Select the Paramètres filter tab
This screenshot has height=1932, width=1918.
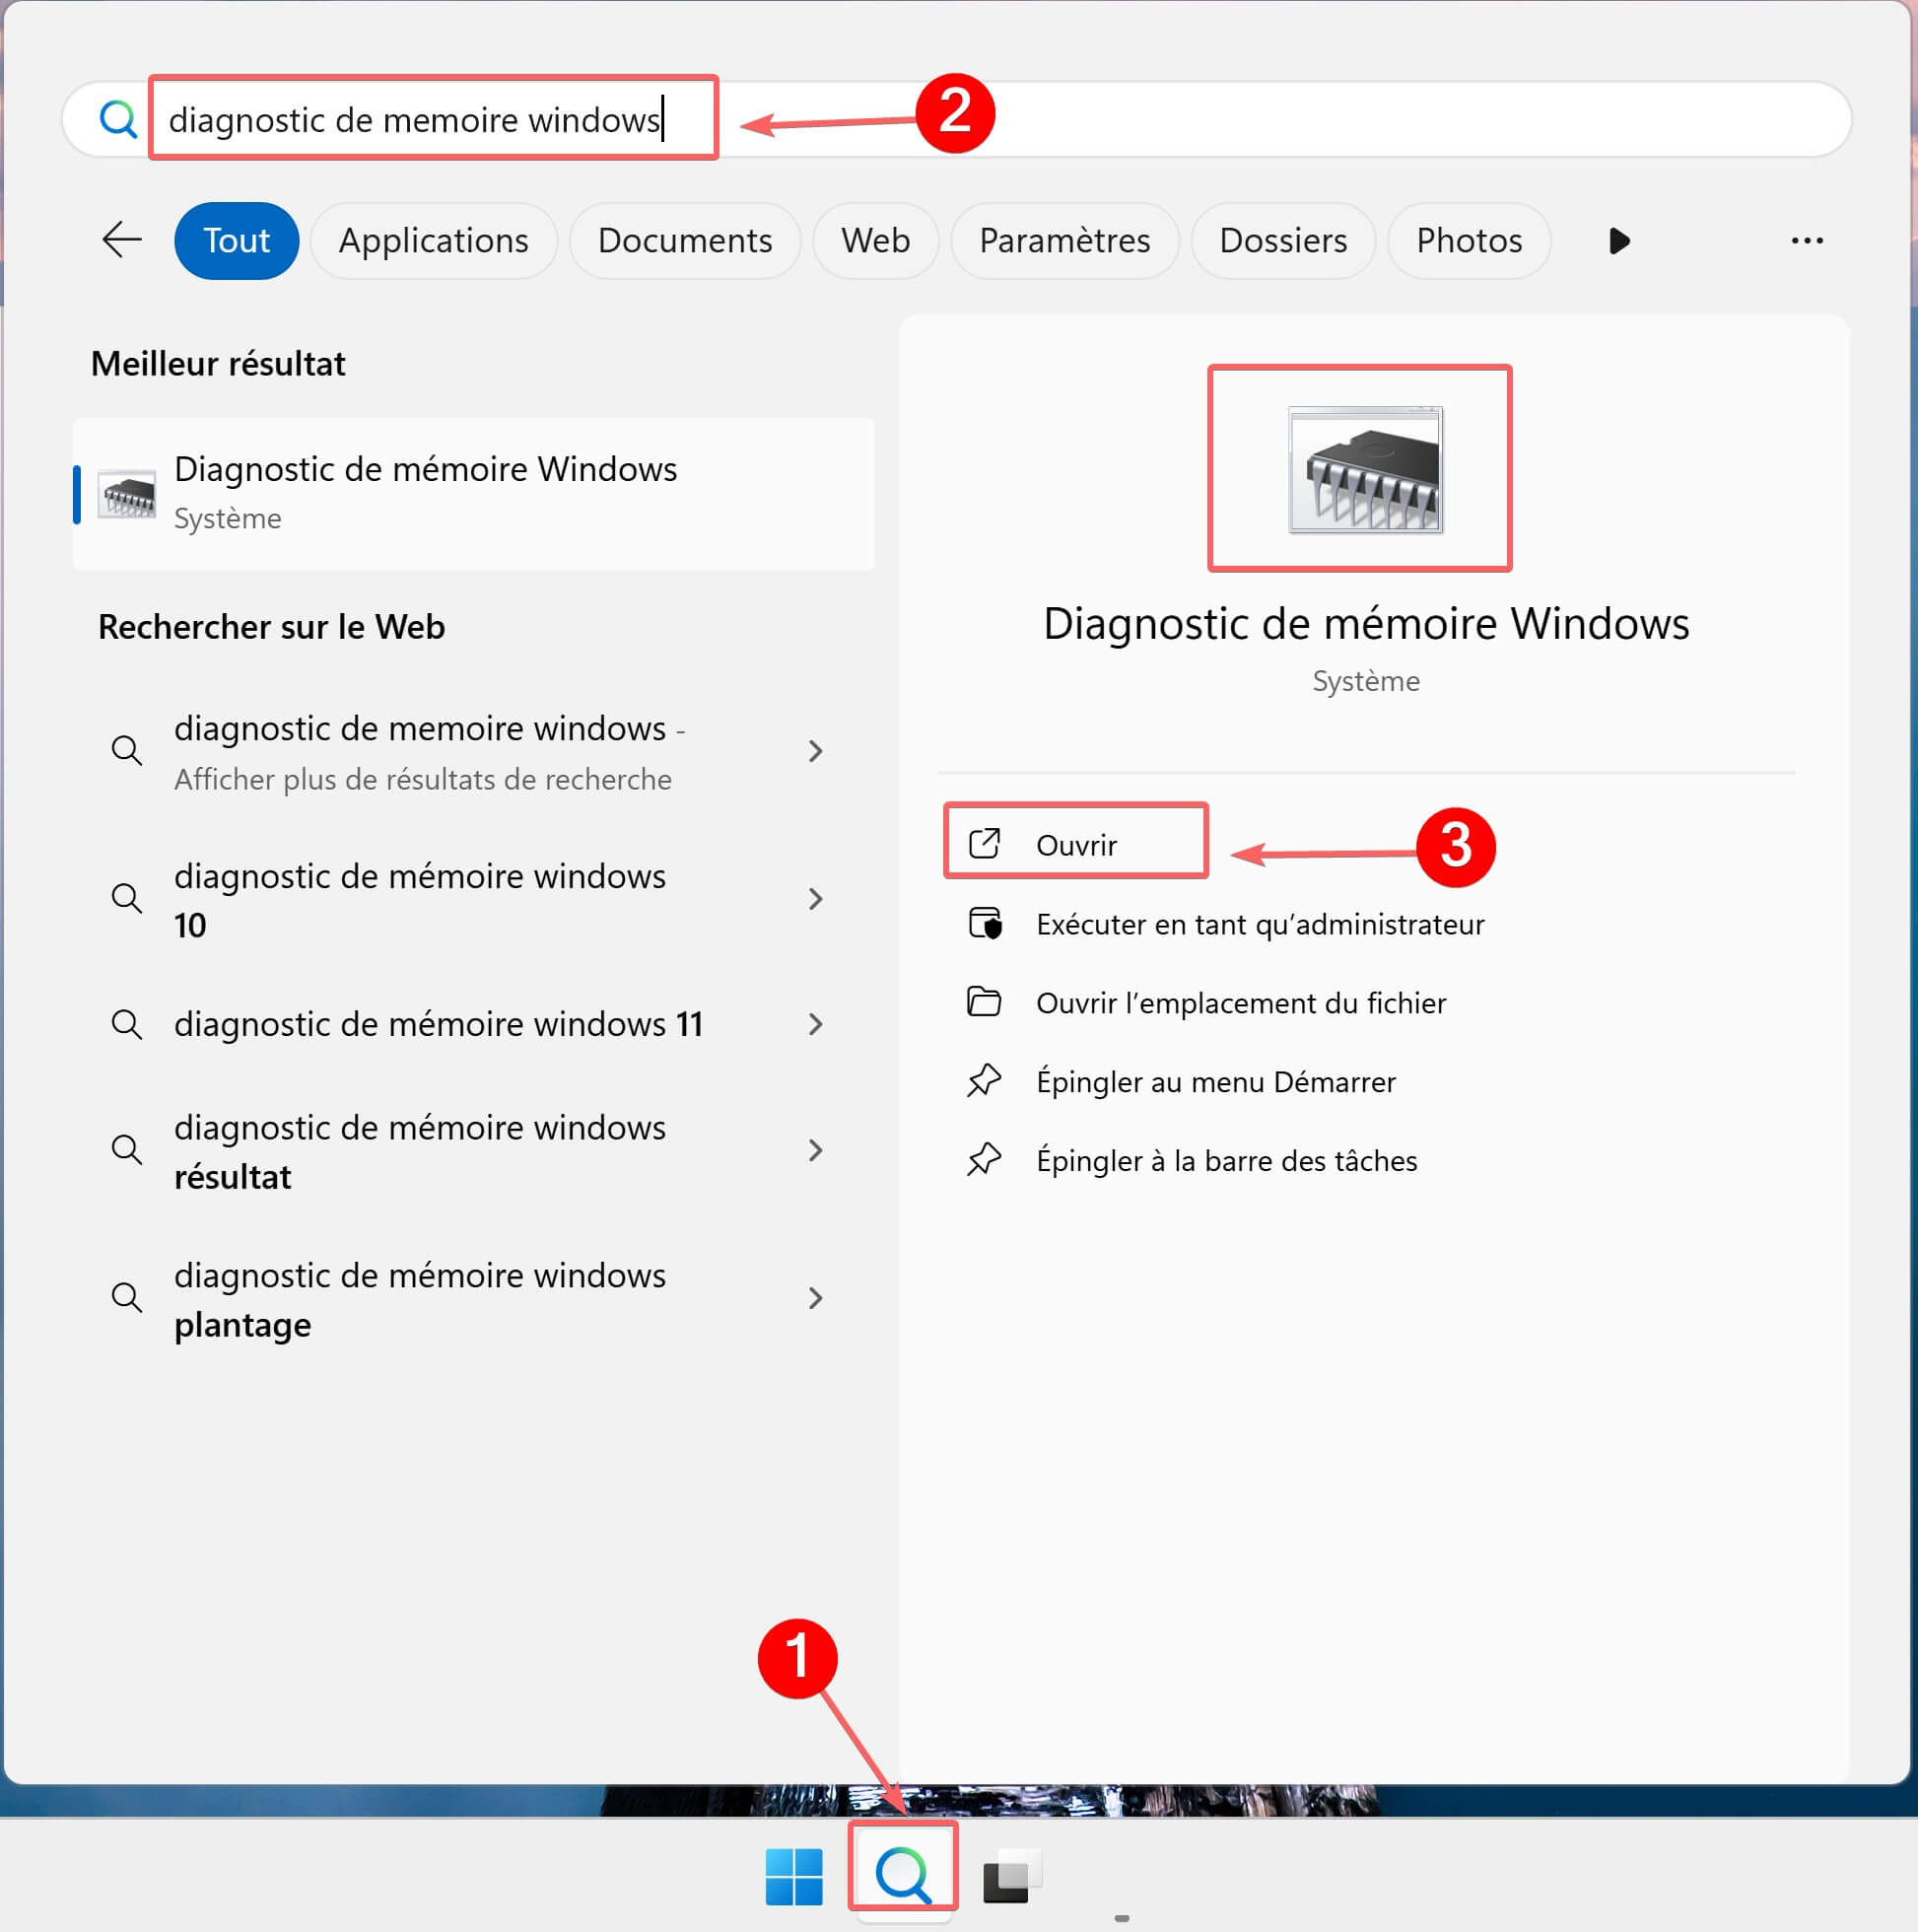(1064, 241)
